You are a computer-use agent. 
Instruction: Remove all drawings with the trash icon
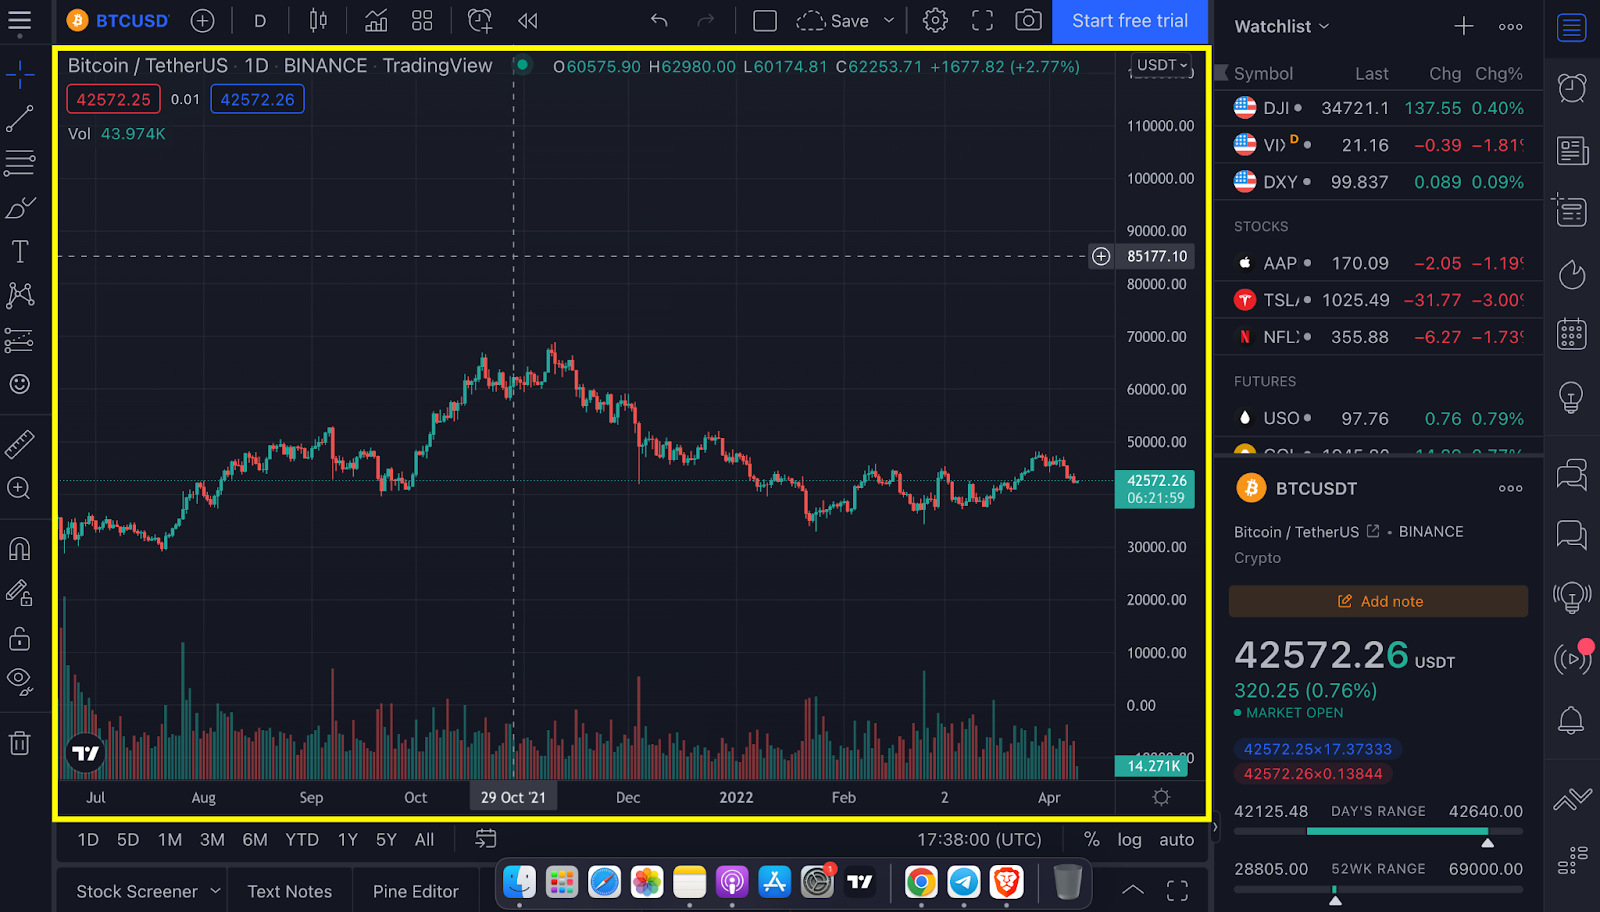click(x=20, y=743)
